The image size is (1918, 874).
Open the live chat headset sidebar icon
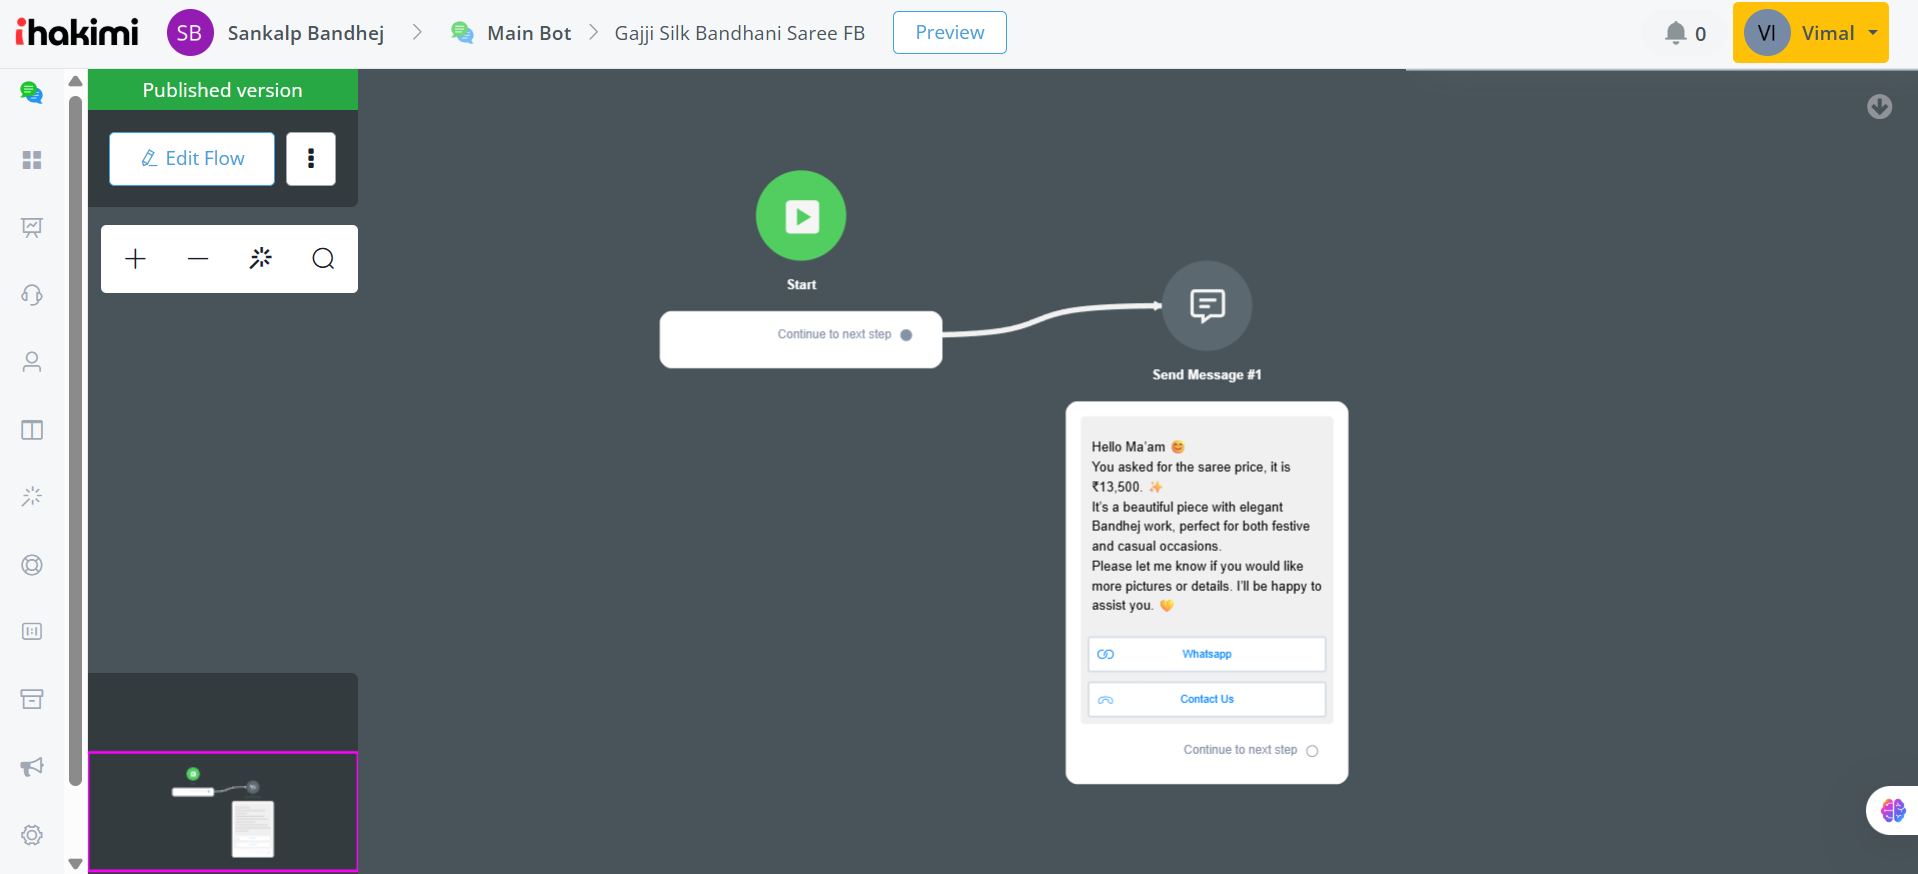coord(32,294)
